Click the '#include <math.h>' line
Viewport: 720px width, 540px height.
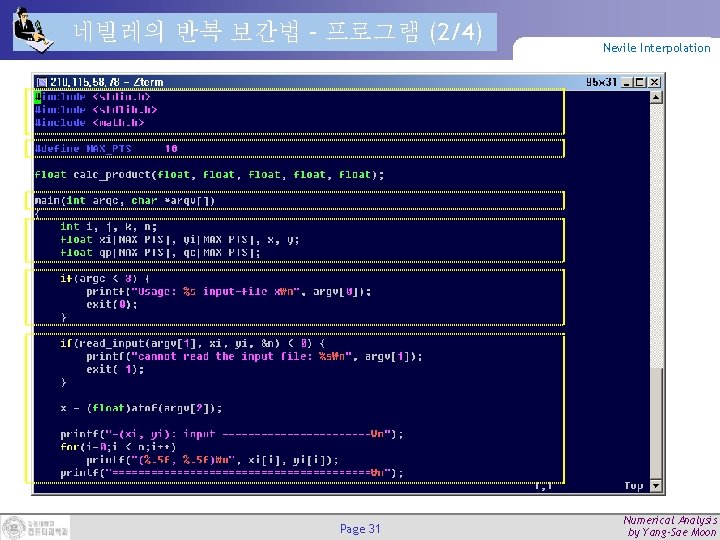[90, 123]
